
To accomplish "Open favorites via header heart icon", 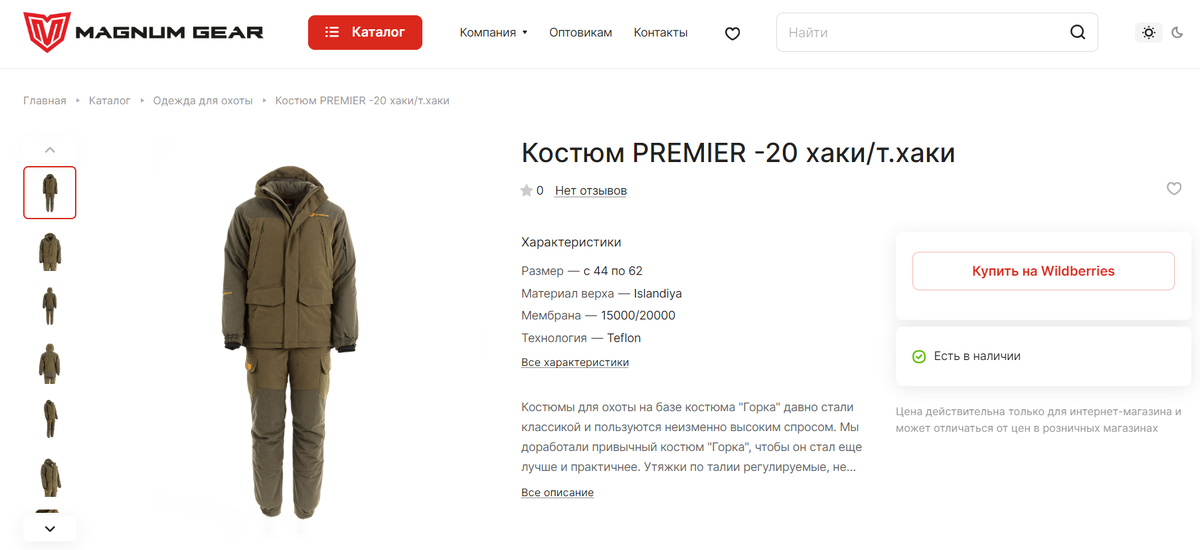I will pyautogui.click(x=732, y=33).
